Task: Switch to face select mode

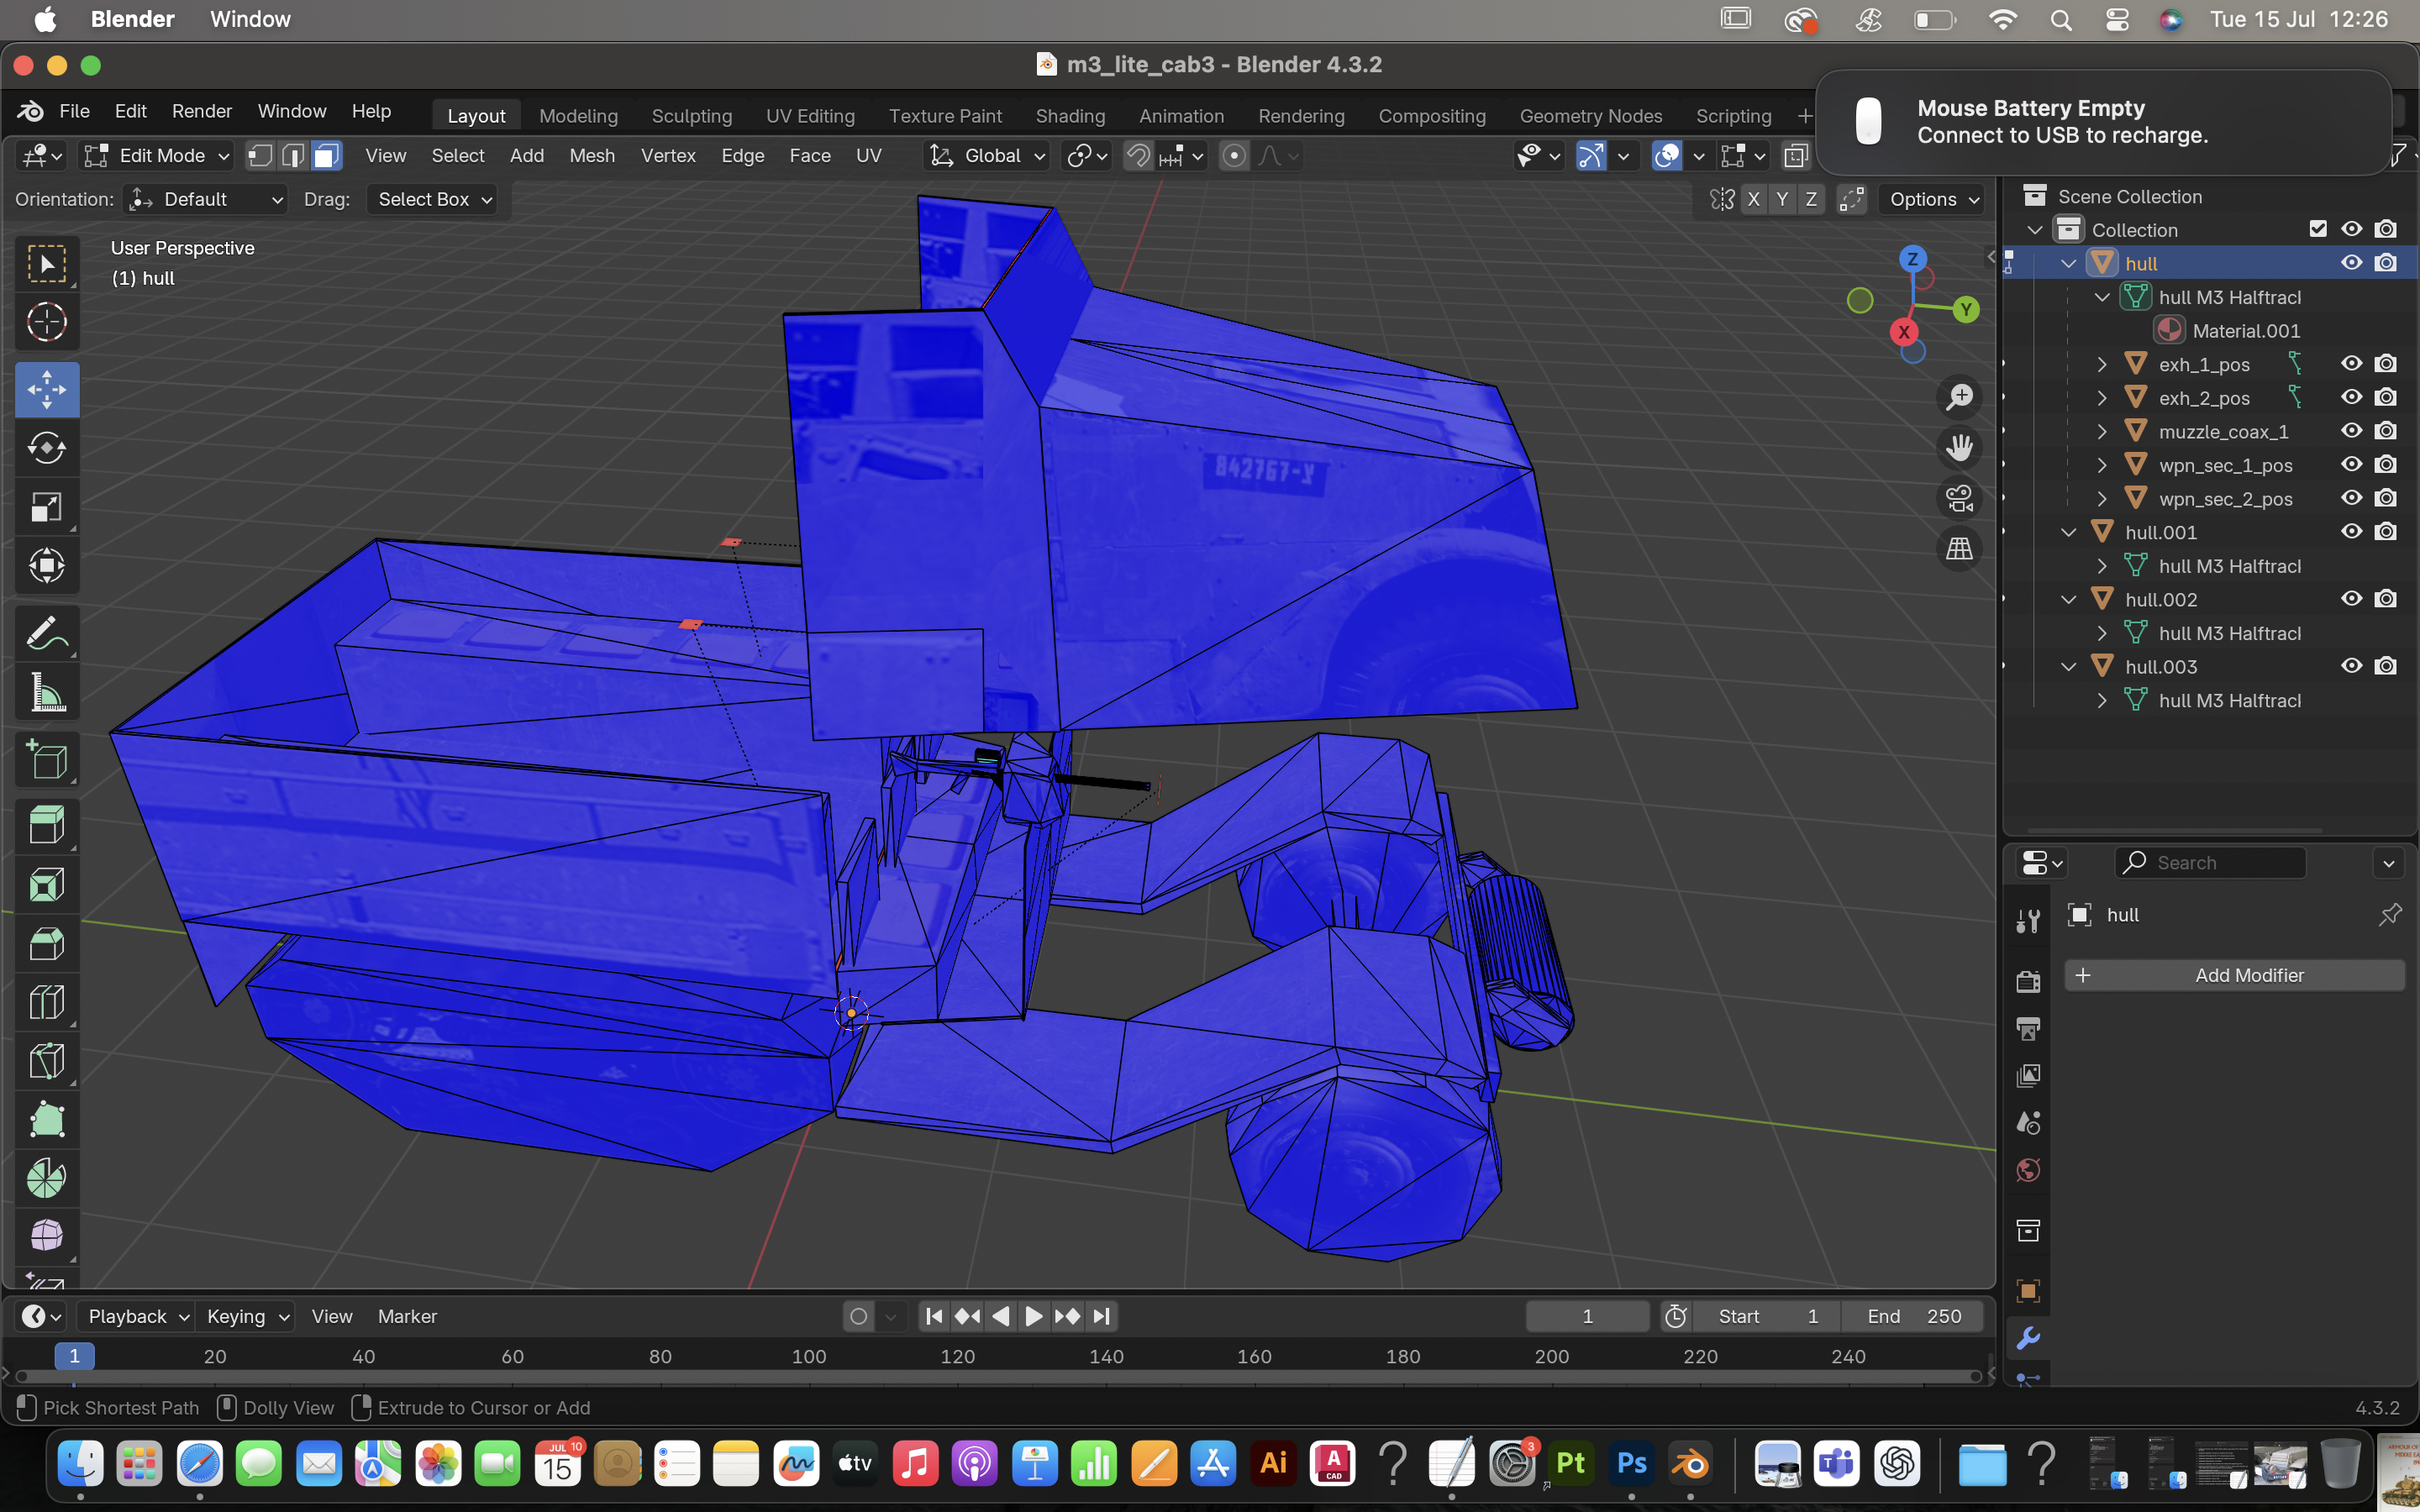Action: tap(327, 156)
